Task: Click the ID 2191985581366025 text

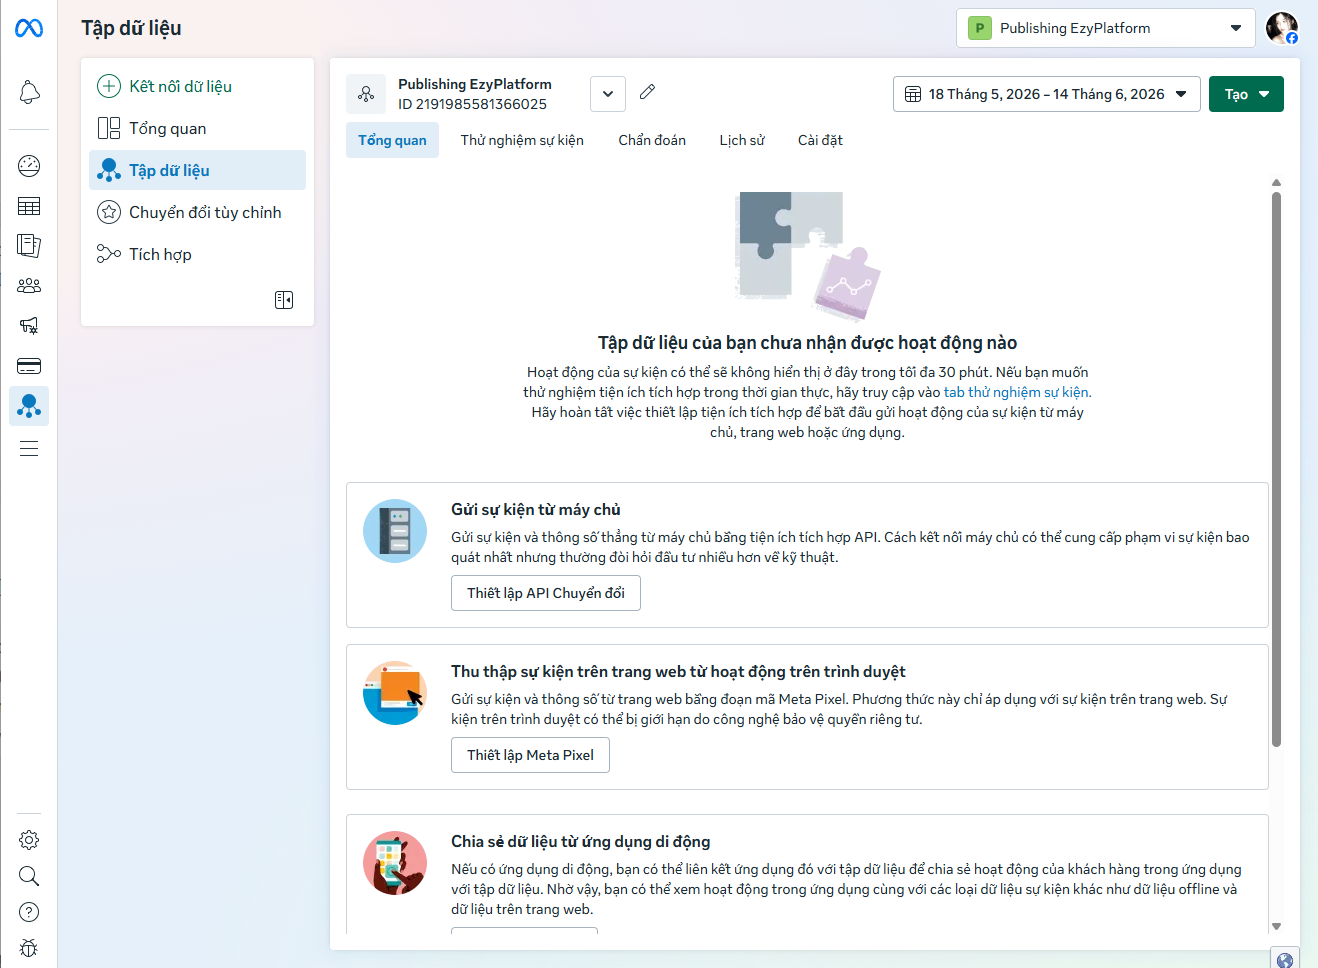Action: (x=472, y=104)
